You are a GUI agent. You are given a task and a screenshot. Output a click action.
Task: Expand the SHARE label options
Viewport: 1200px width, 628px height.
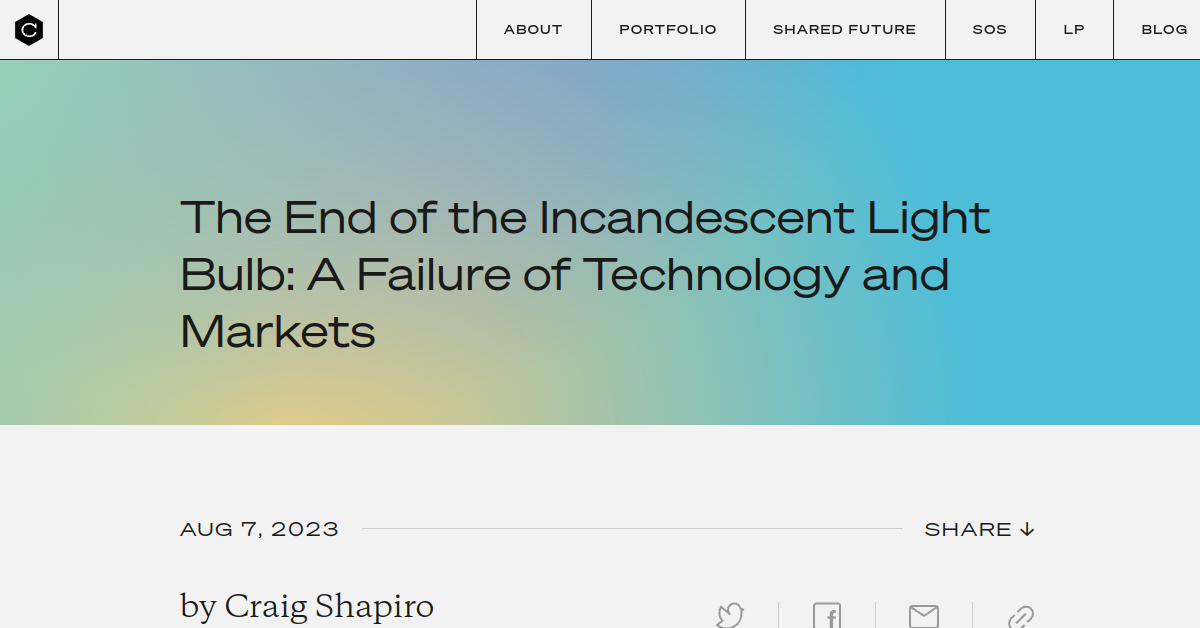(x=968, y=529)
